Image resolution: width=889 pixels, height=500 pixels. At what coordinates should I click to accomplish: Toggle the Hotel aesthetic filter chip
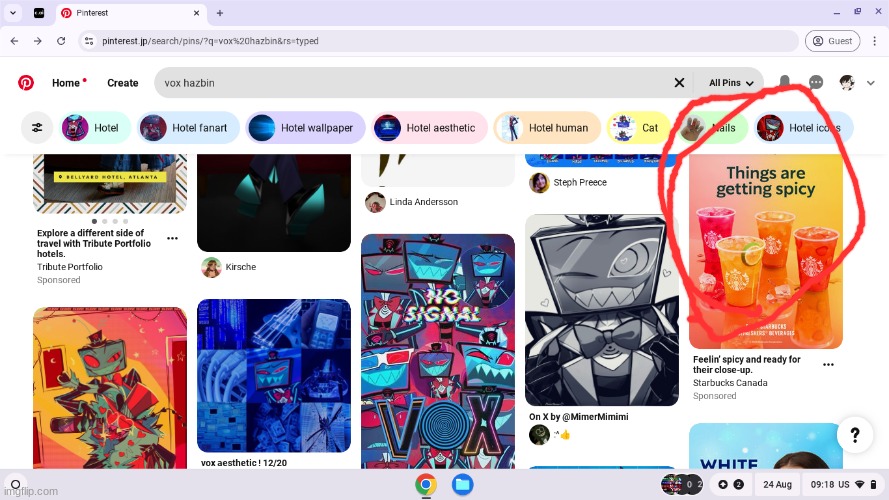click(428, 128)
